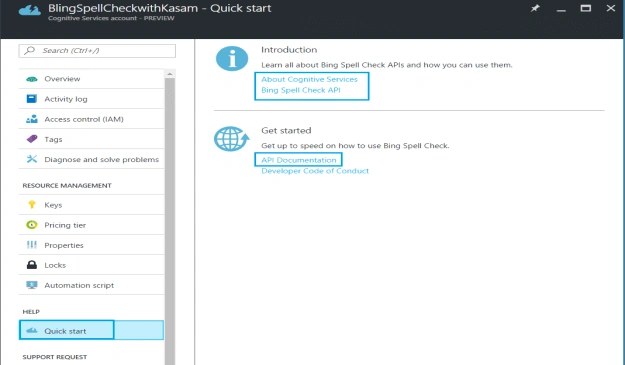This screenshot has width=625, height=365.
Task: Open Automation script entry
Action: coord(91,285)
